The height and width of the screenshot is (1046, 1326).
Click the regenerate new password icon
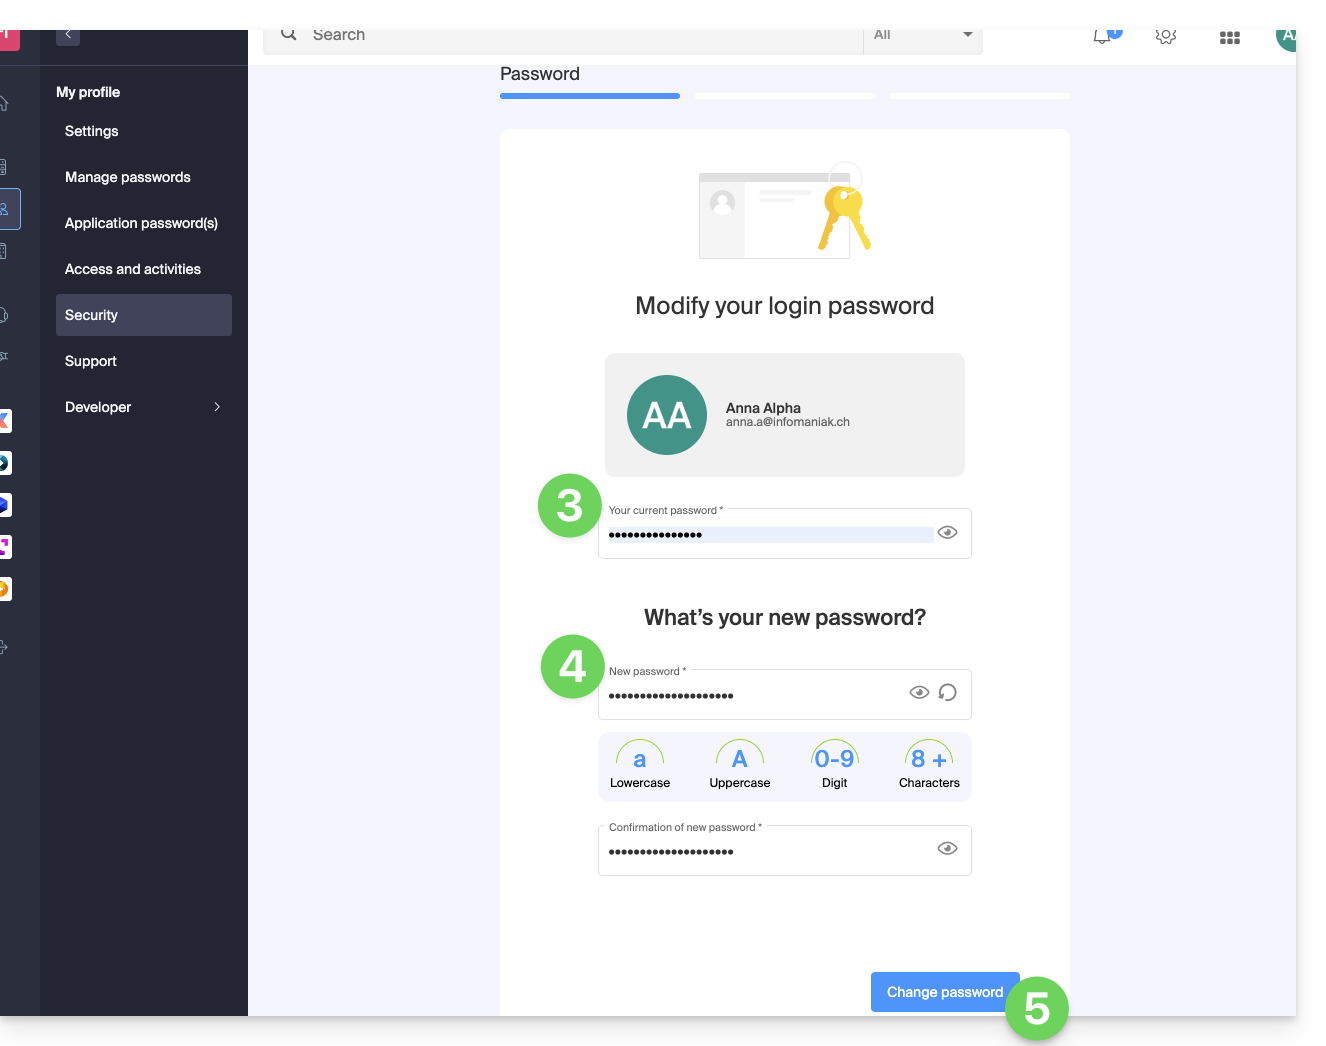(948, 692)
